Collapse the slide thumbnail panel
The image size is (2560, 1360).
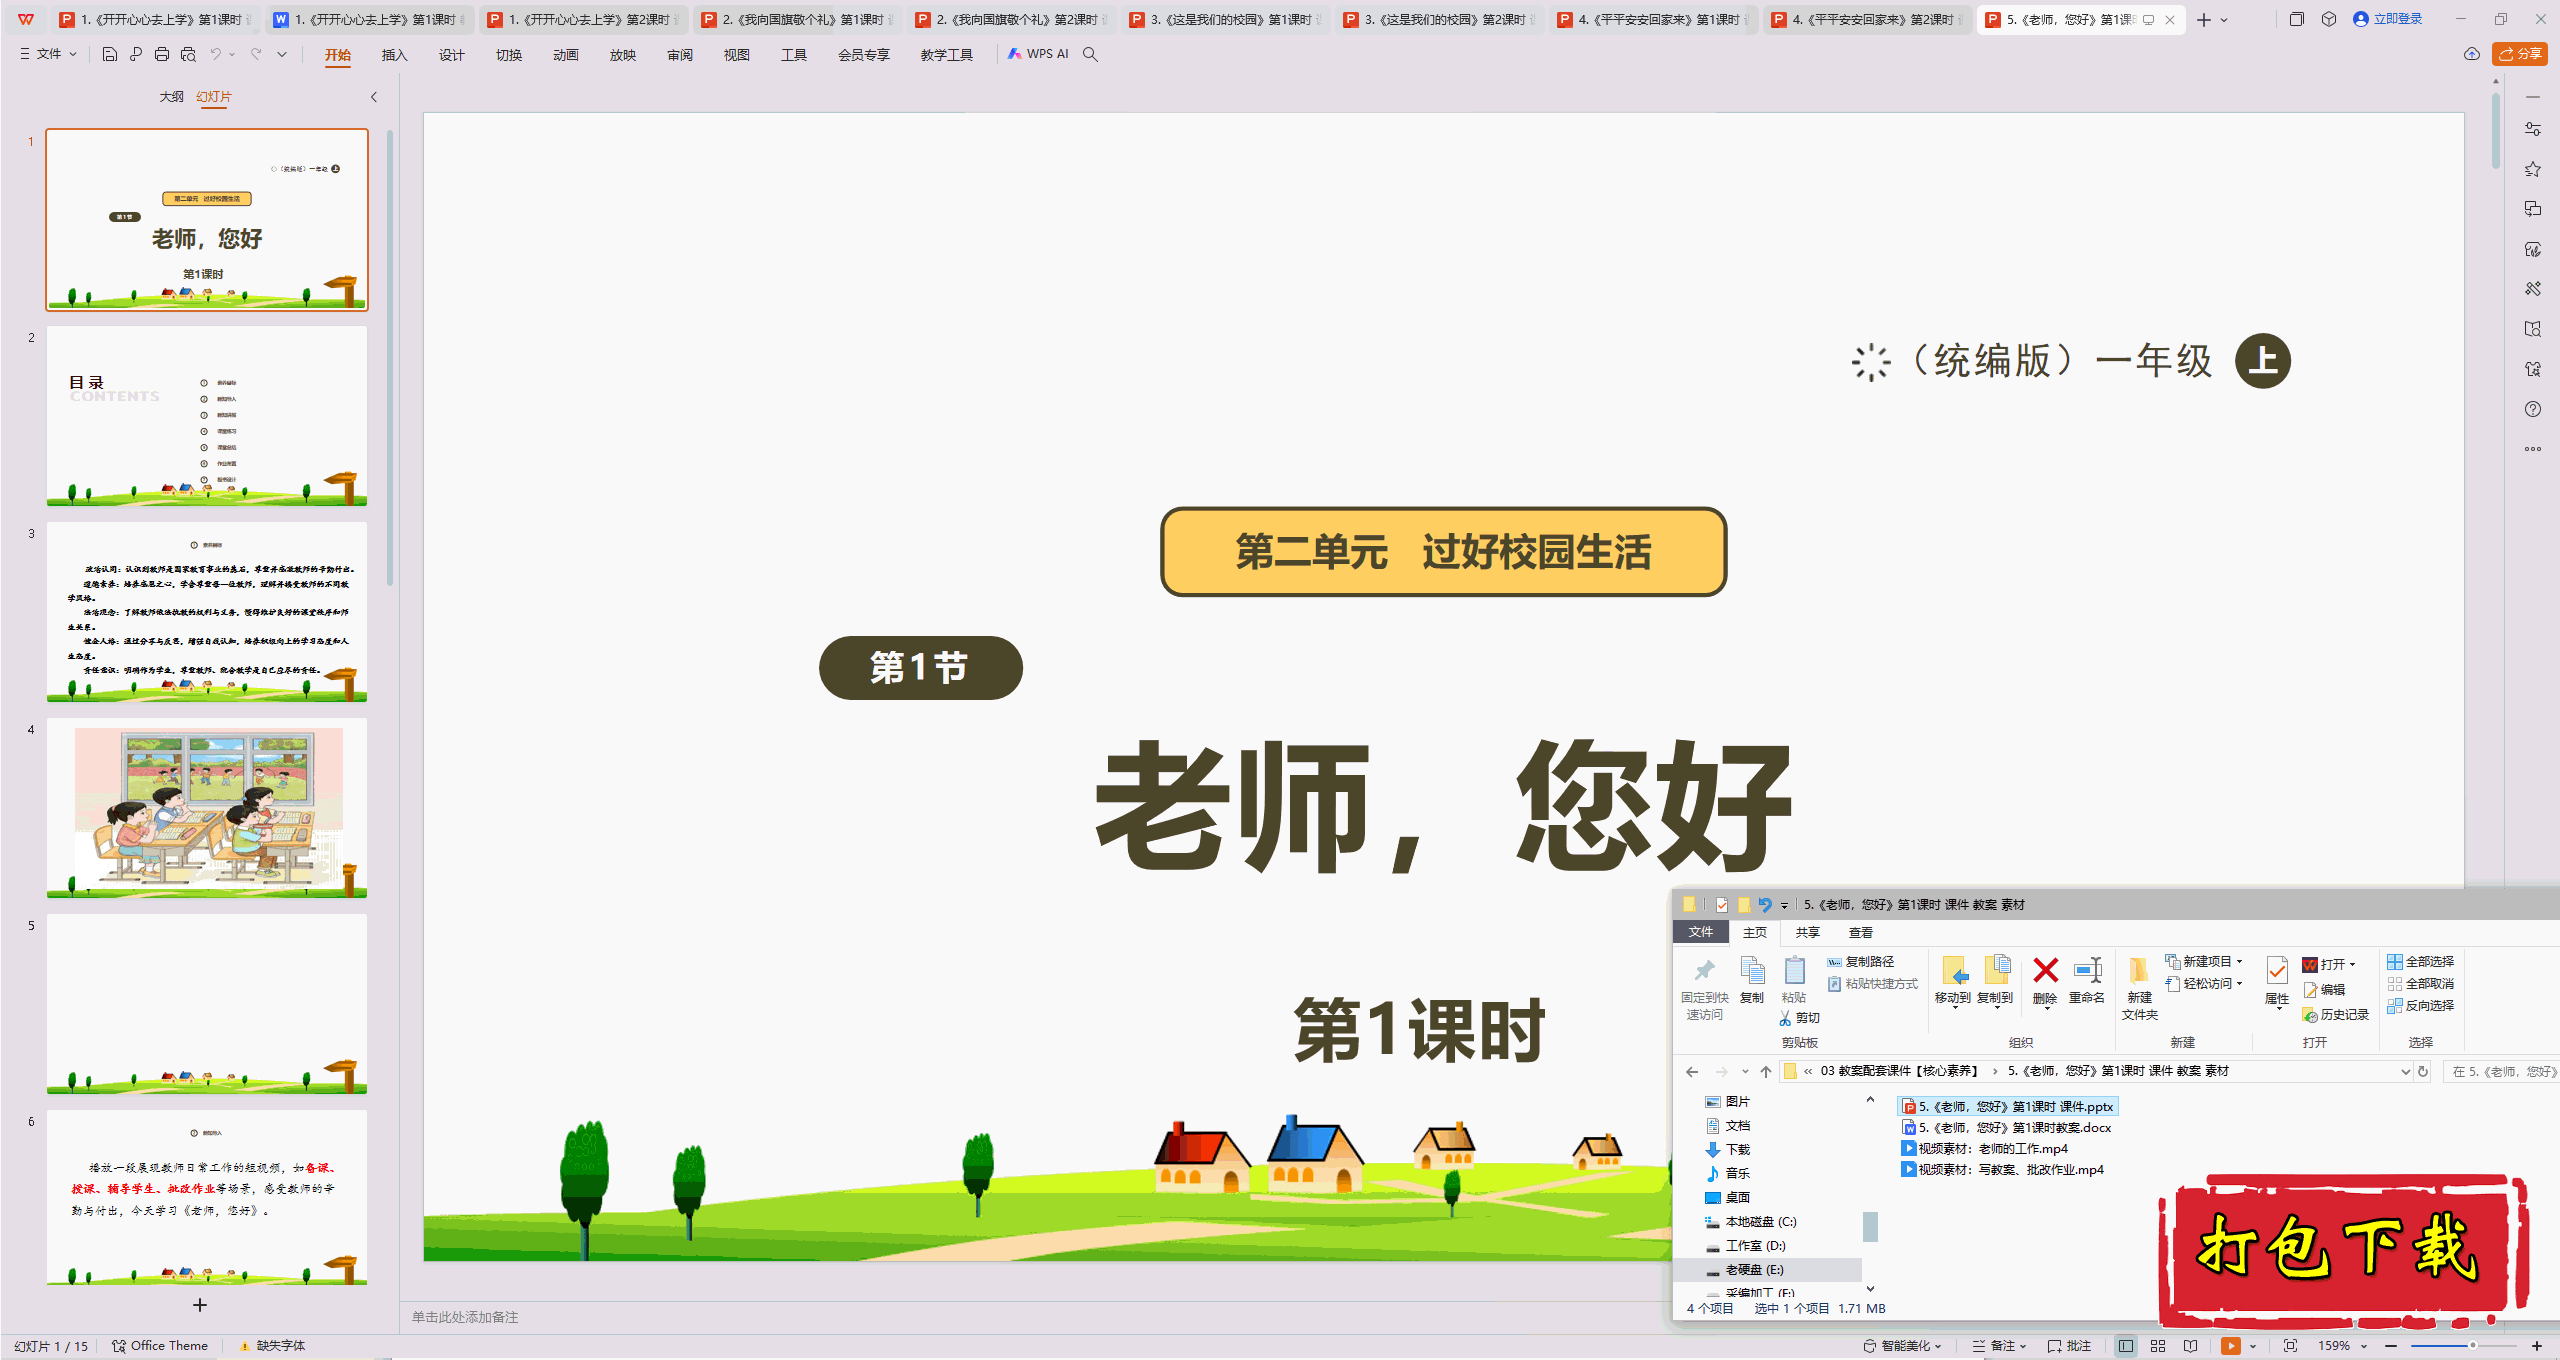tap(374, 97)
